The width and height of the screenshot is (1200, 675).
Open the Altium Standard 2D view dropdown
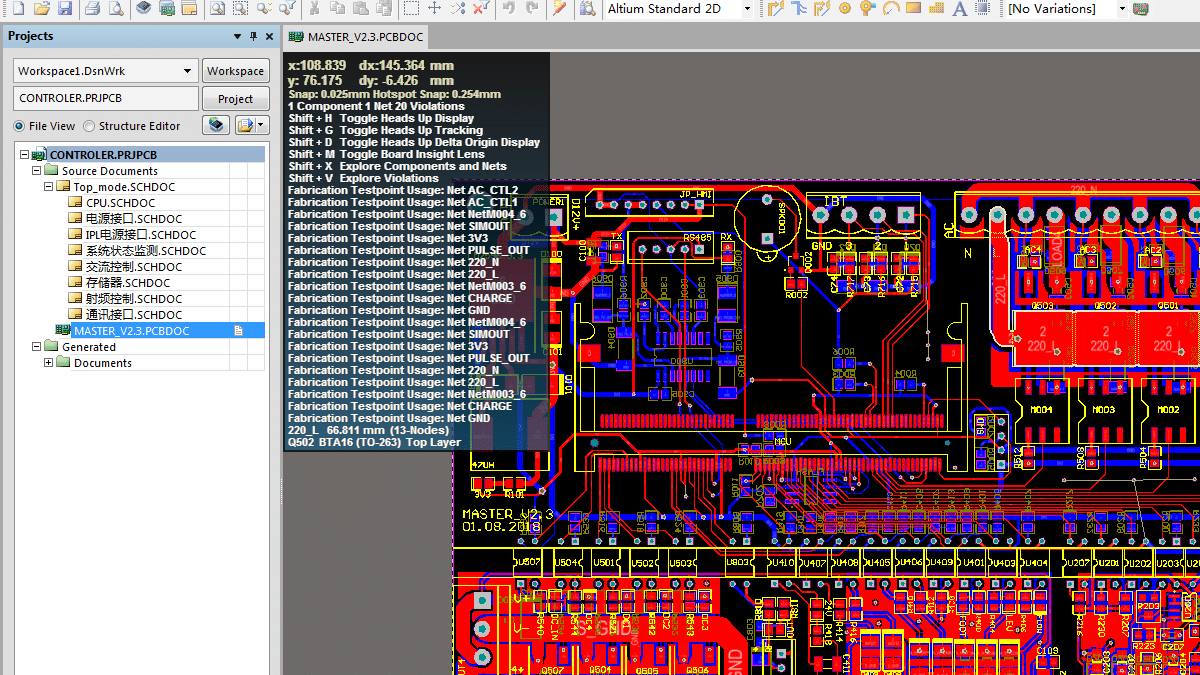click(747, 9)
